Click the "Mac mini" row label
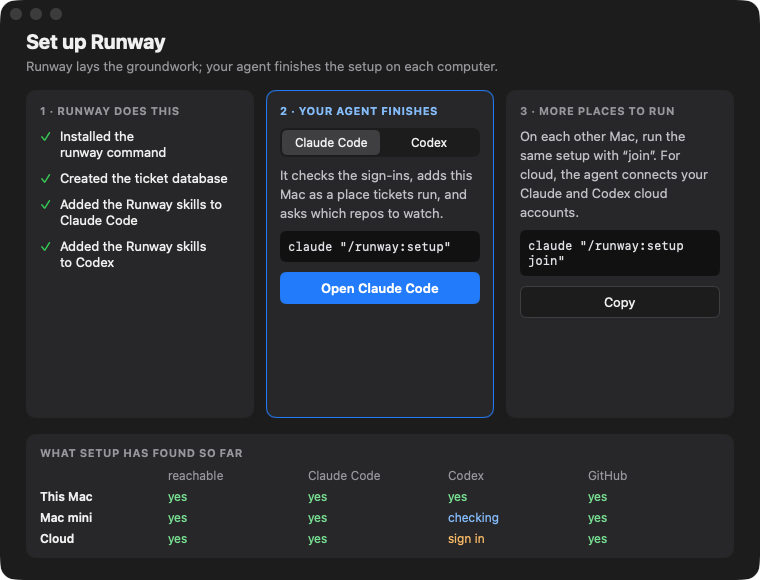The width and height of the screenshot is (760, 580). pos(66,517)
